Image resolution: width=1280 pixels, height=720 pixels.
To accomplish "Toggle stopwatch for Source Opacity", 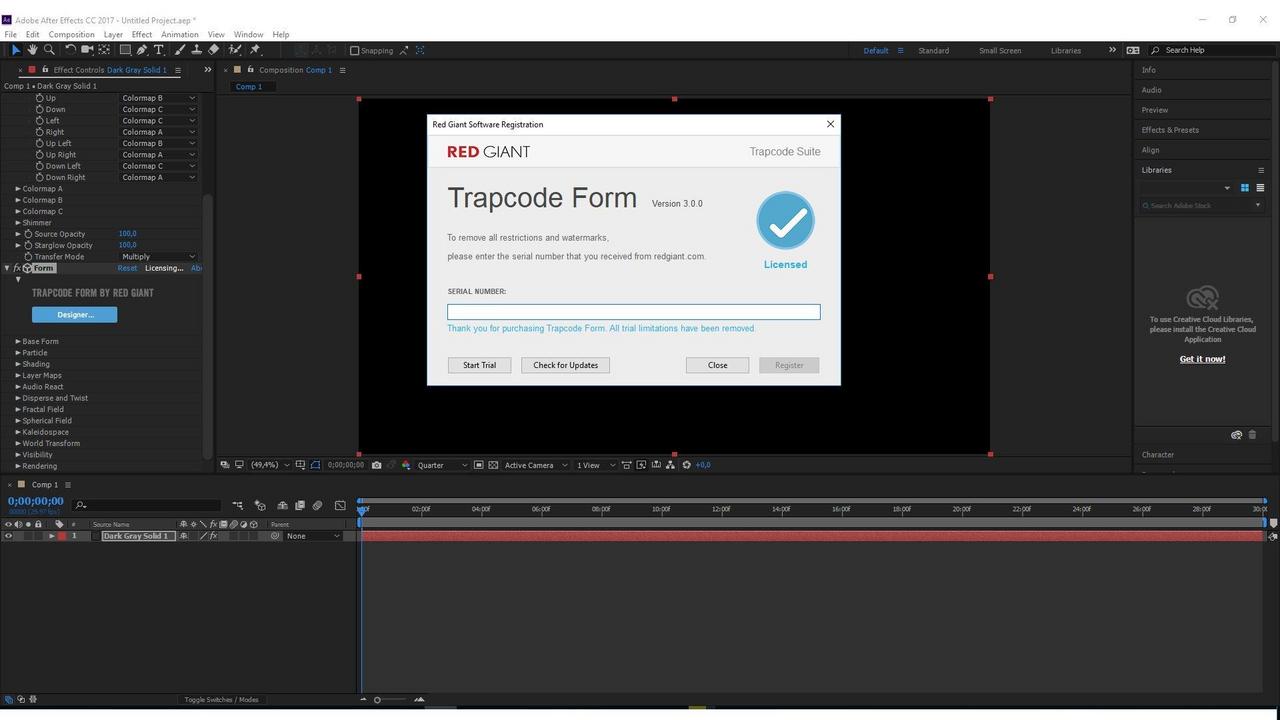I will coord(28,234).
